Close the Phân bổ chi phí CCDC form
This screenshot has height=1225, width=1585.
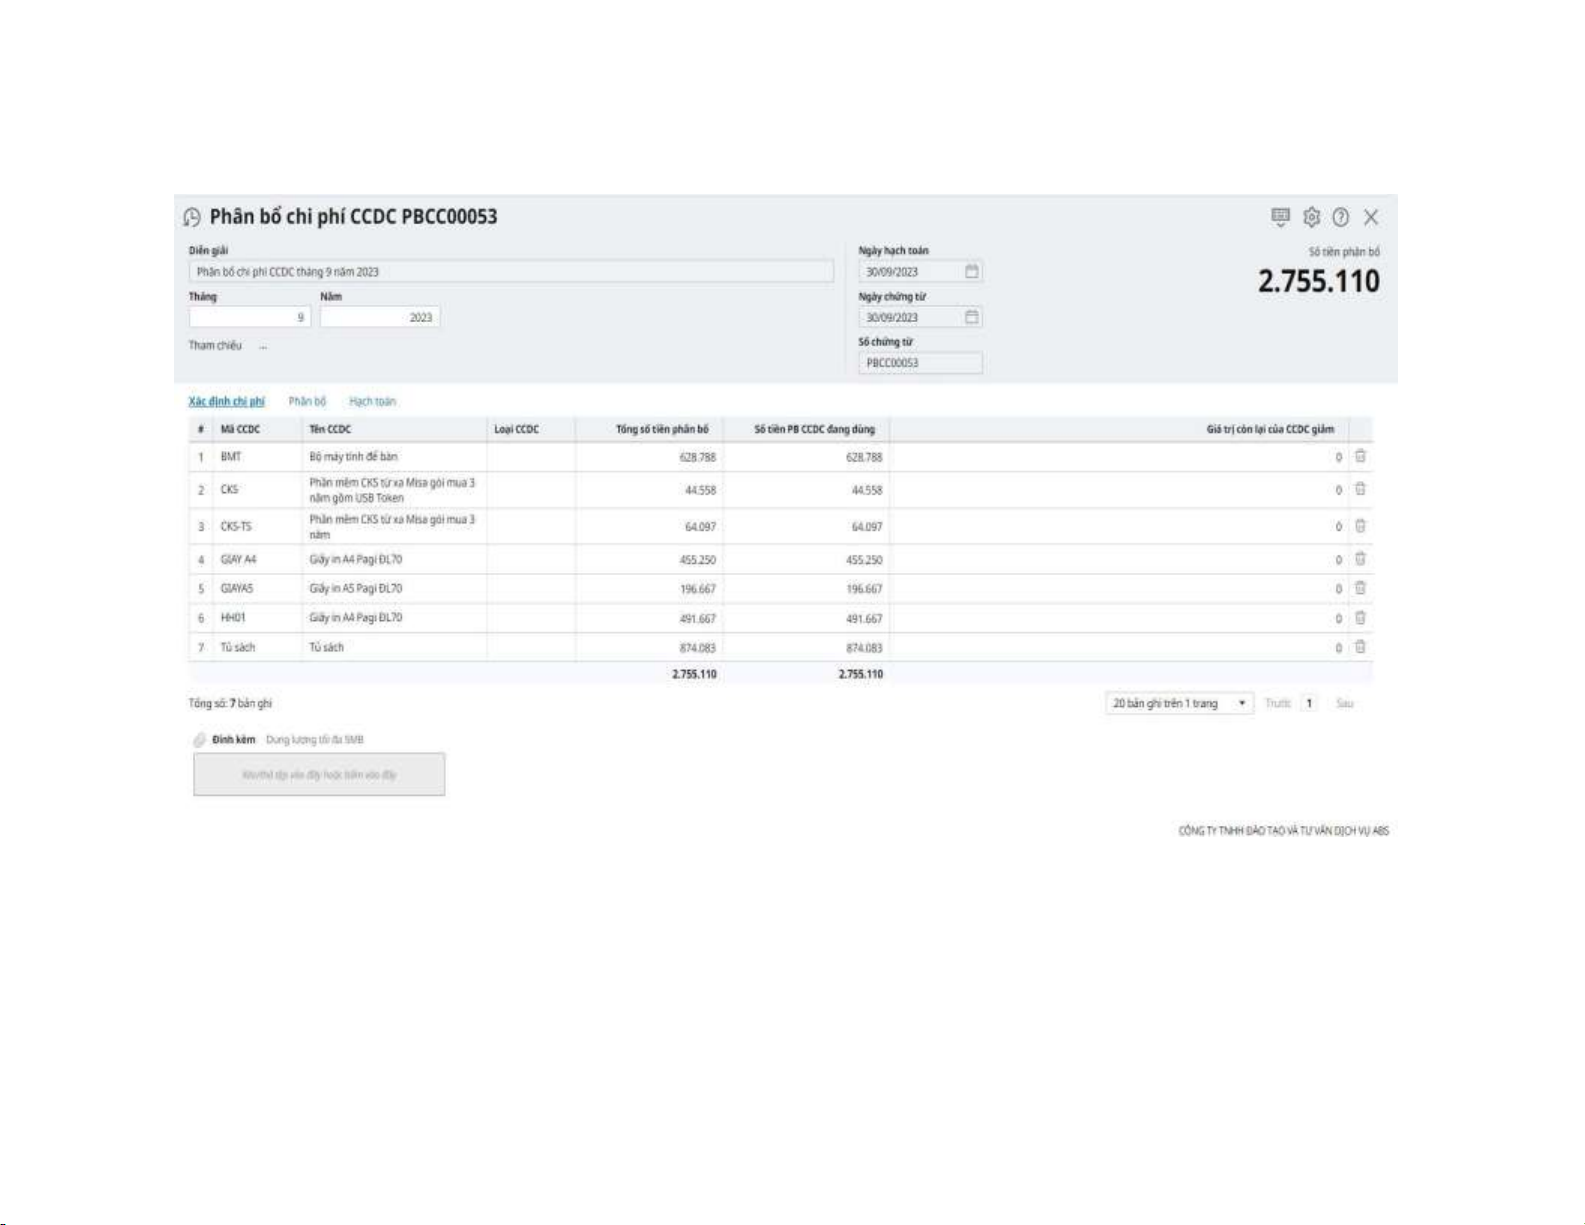coord(1371,217)
